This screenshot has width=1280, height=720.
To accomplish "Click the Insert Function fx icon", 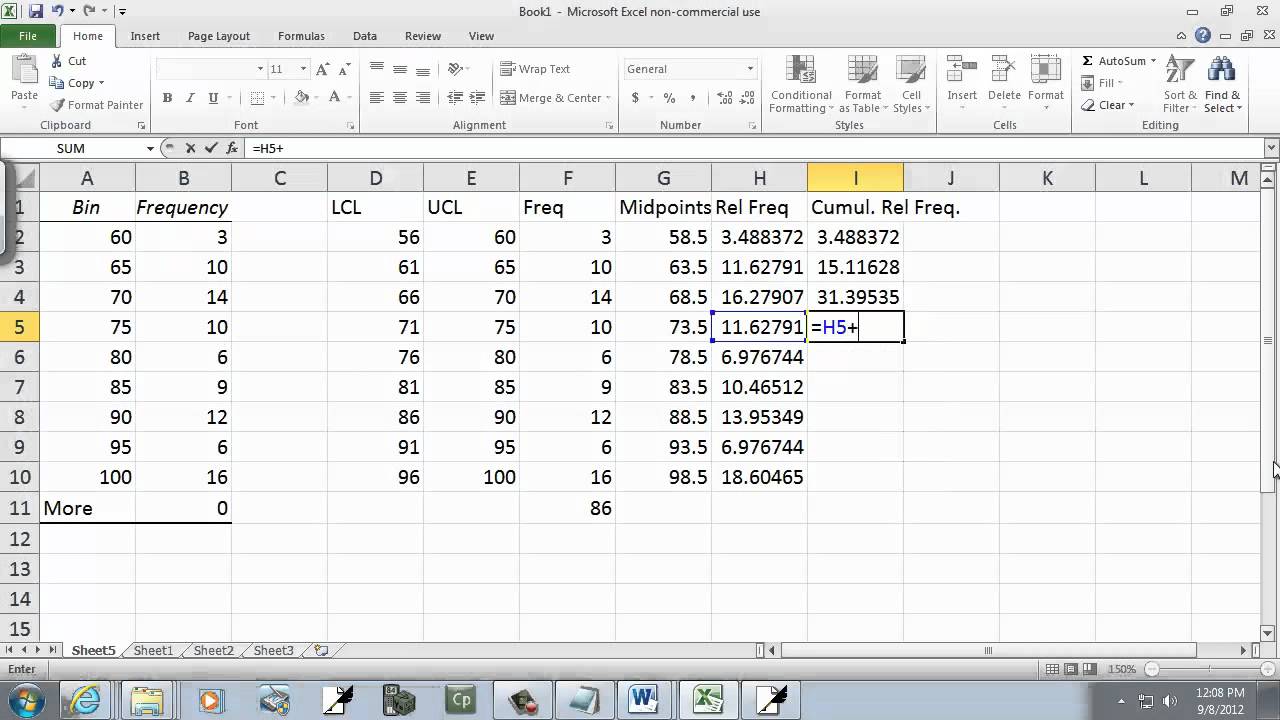I will pyautogui.click(x=232, y=148).
